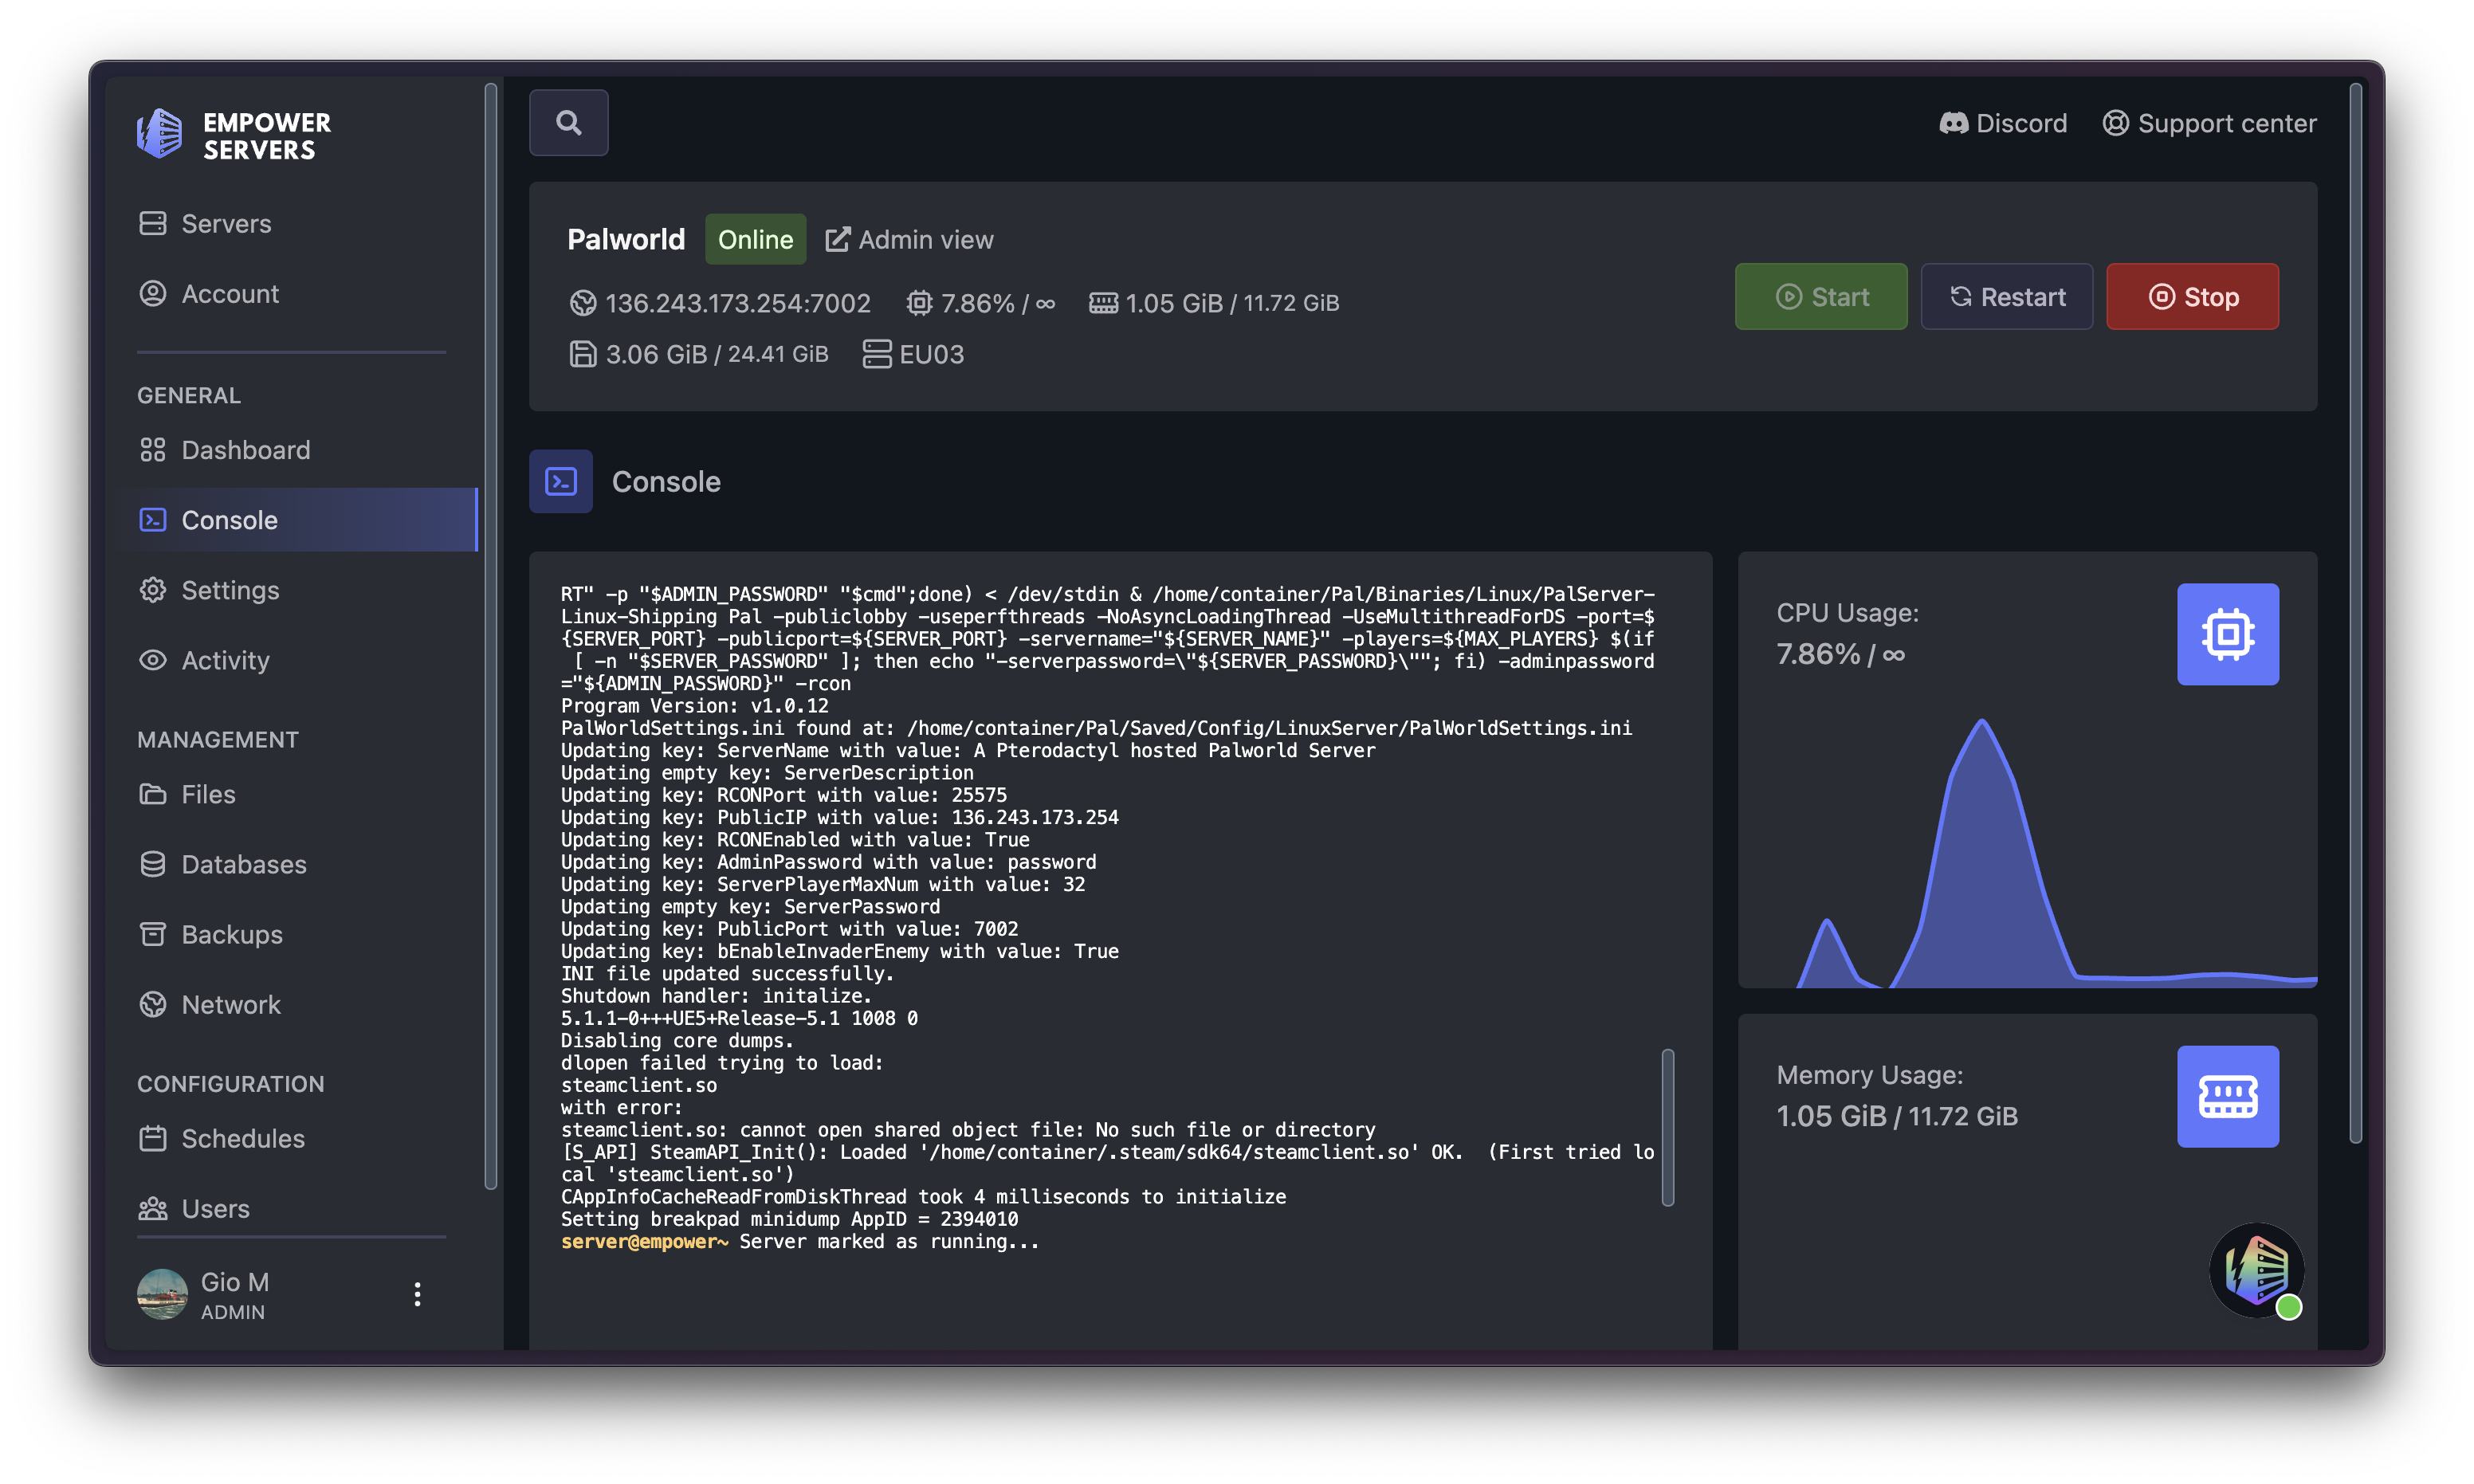Click the Files folder icon
The width and height of the screenshot is (2474, 1484).
(153, 794)
